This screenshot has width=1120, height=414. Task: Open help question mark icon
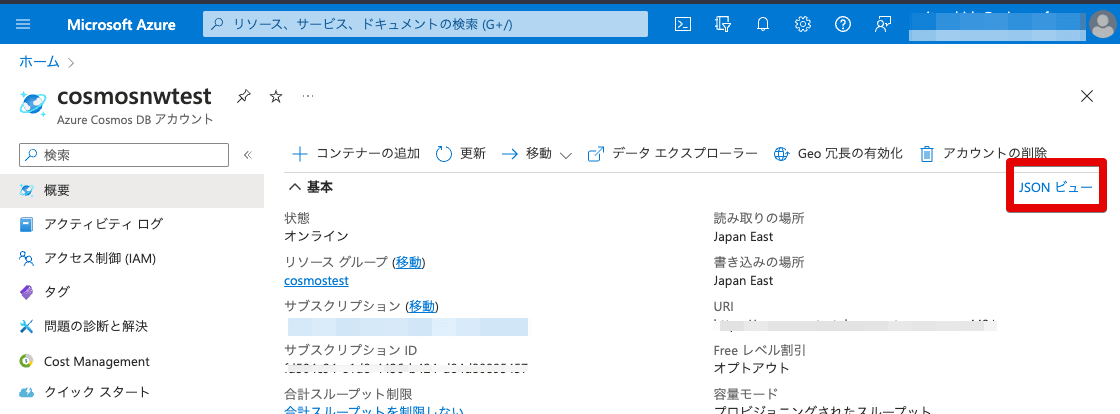843,24
